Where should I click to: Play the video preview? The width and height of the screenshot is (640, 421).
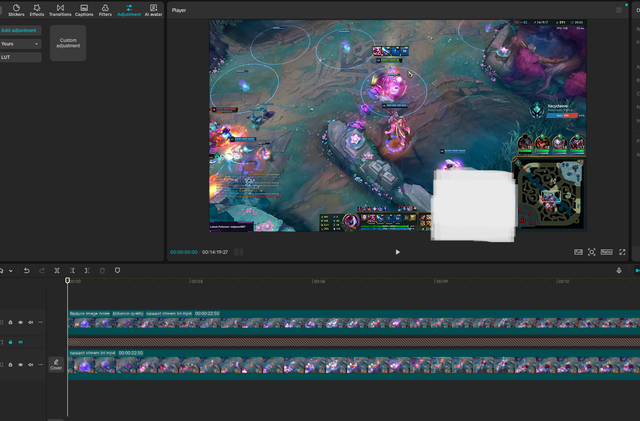click(x=398, y=252)
